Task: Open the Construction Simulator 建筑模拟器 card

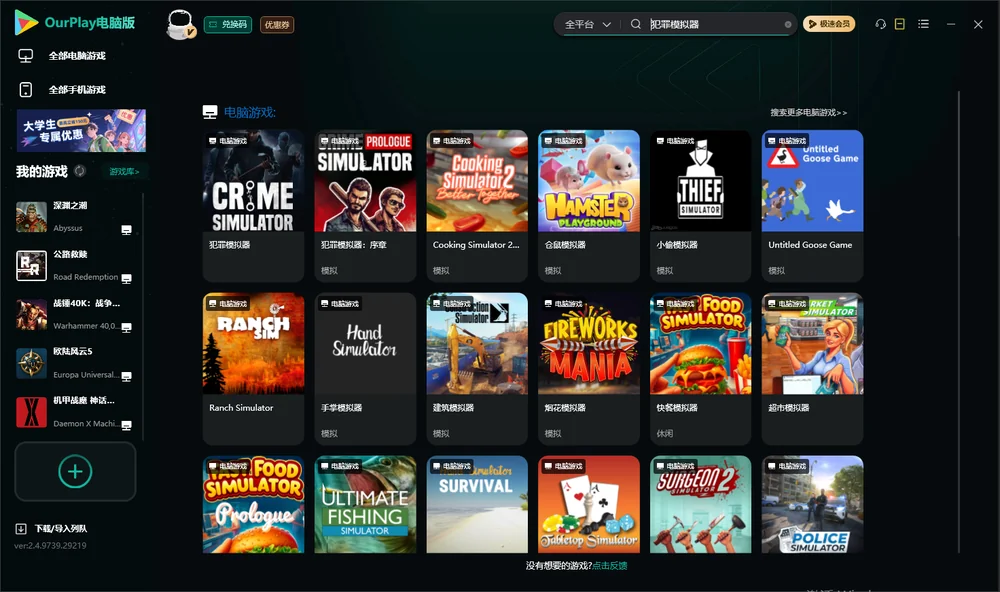Action: tap(477, 368)
